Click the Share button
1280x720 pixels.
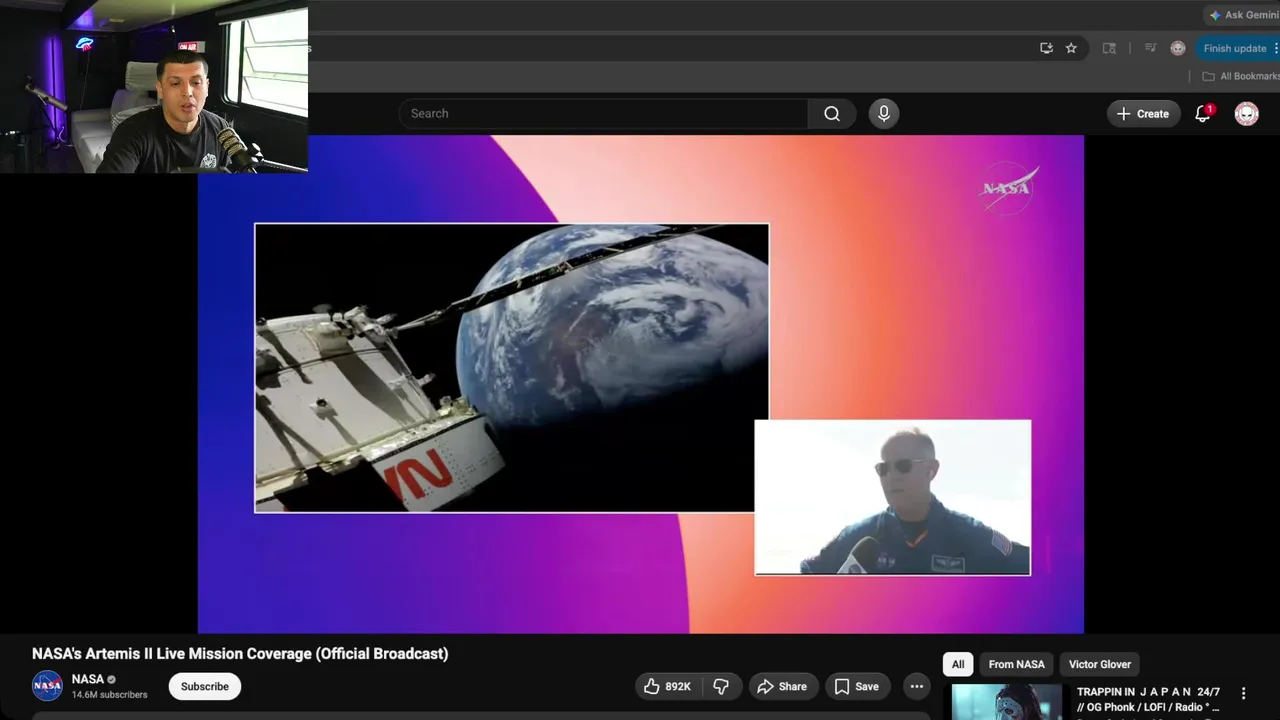(782, 686)
